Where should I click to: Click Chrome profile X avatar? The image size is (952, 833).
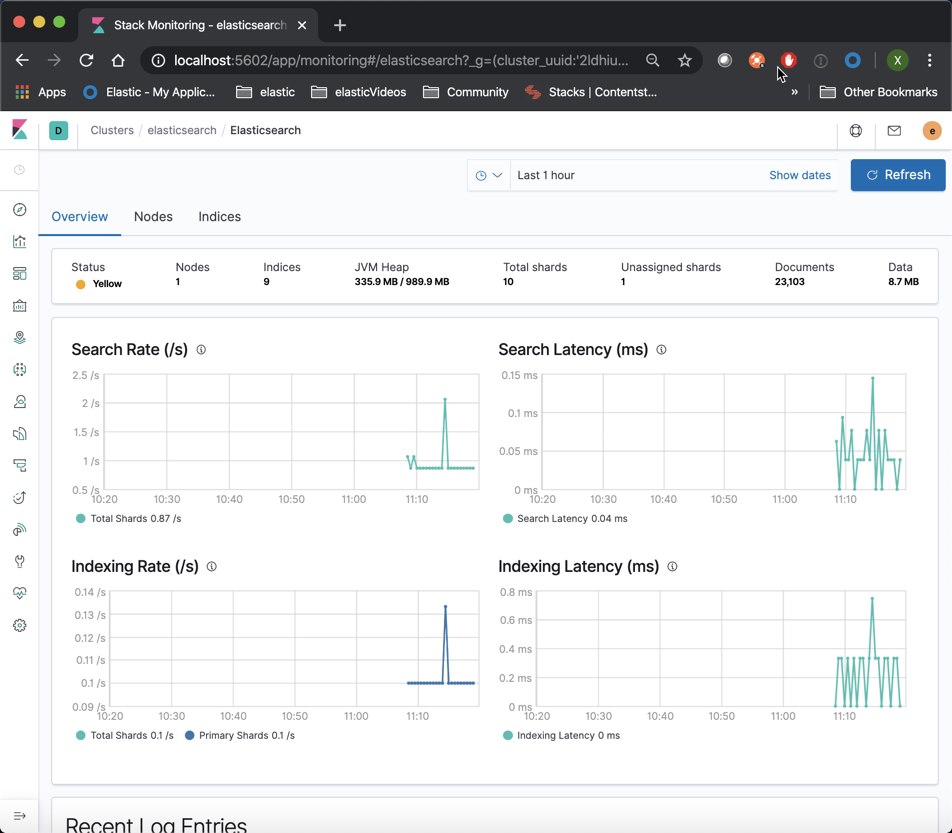[x=897, y=60]
